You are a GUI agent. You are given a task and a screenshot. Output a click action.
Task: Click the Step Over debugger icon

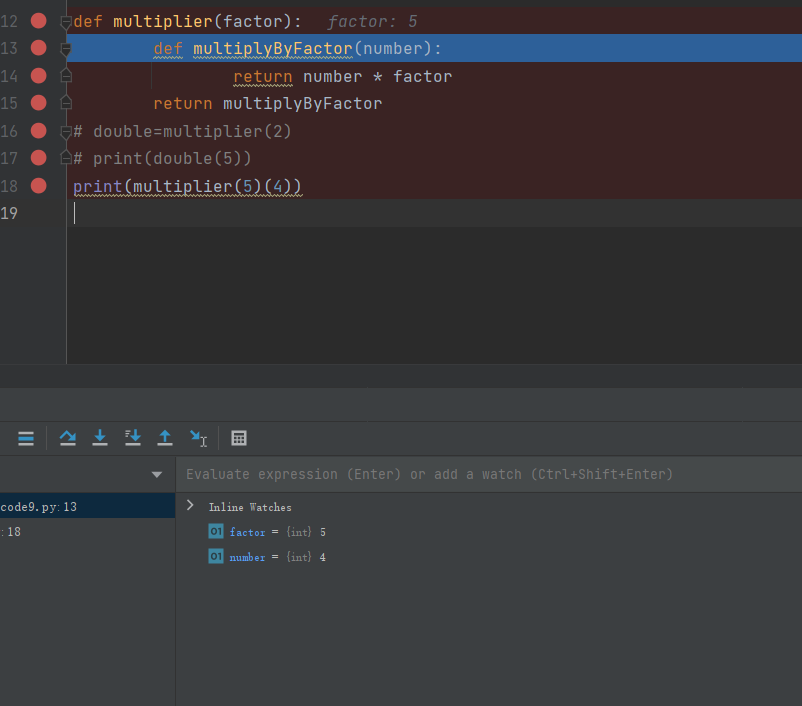67,438
